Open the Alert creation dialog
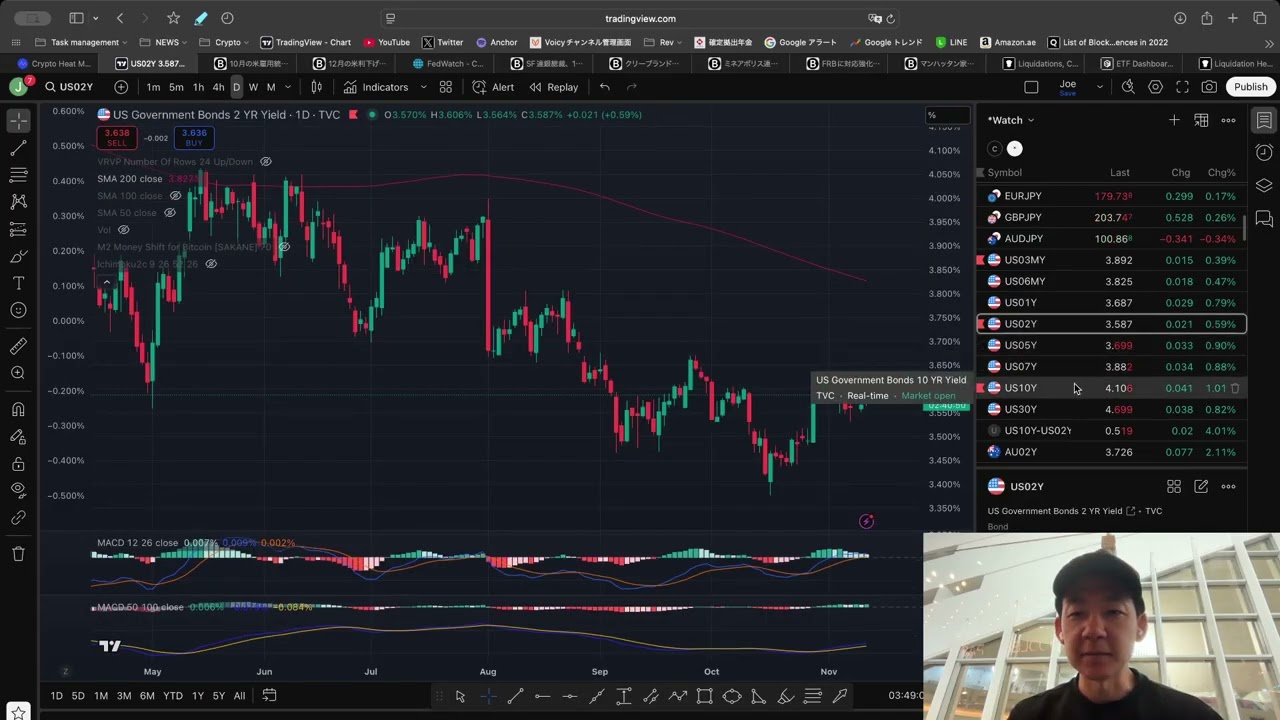1280x720 pixels. click(x=492, y=87)
